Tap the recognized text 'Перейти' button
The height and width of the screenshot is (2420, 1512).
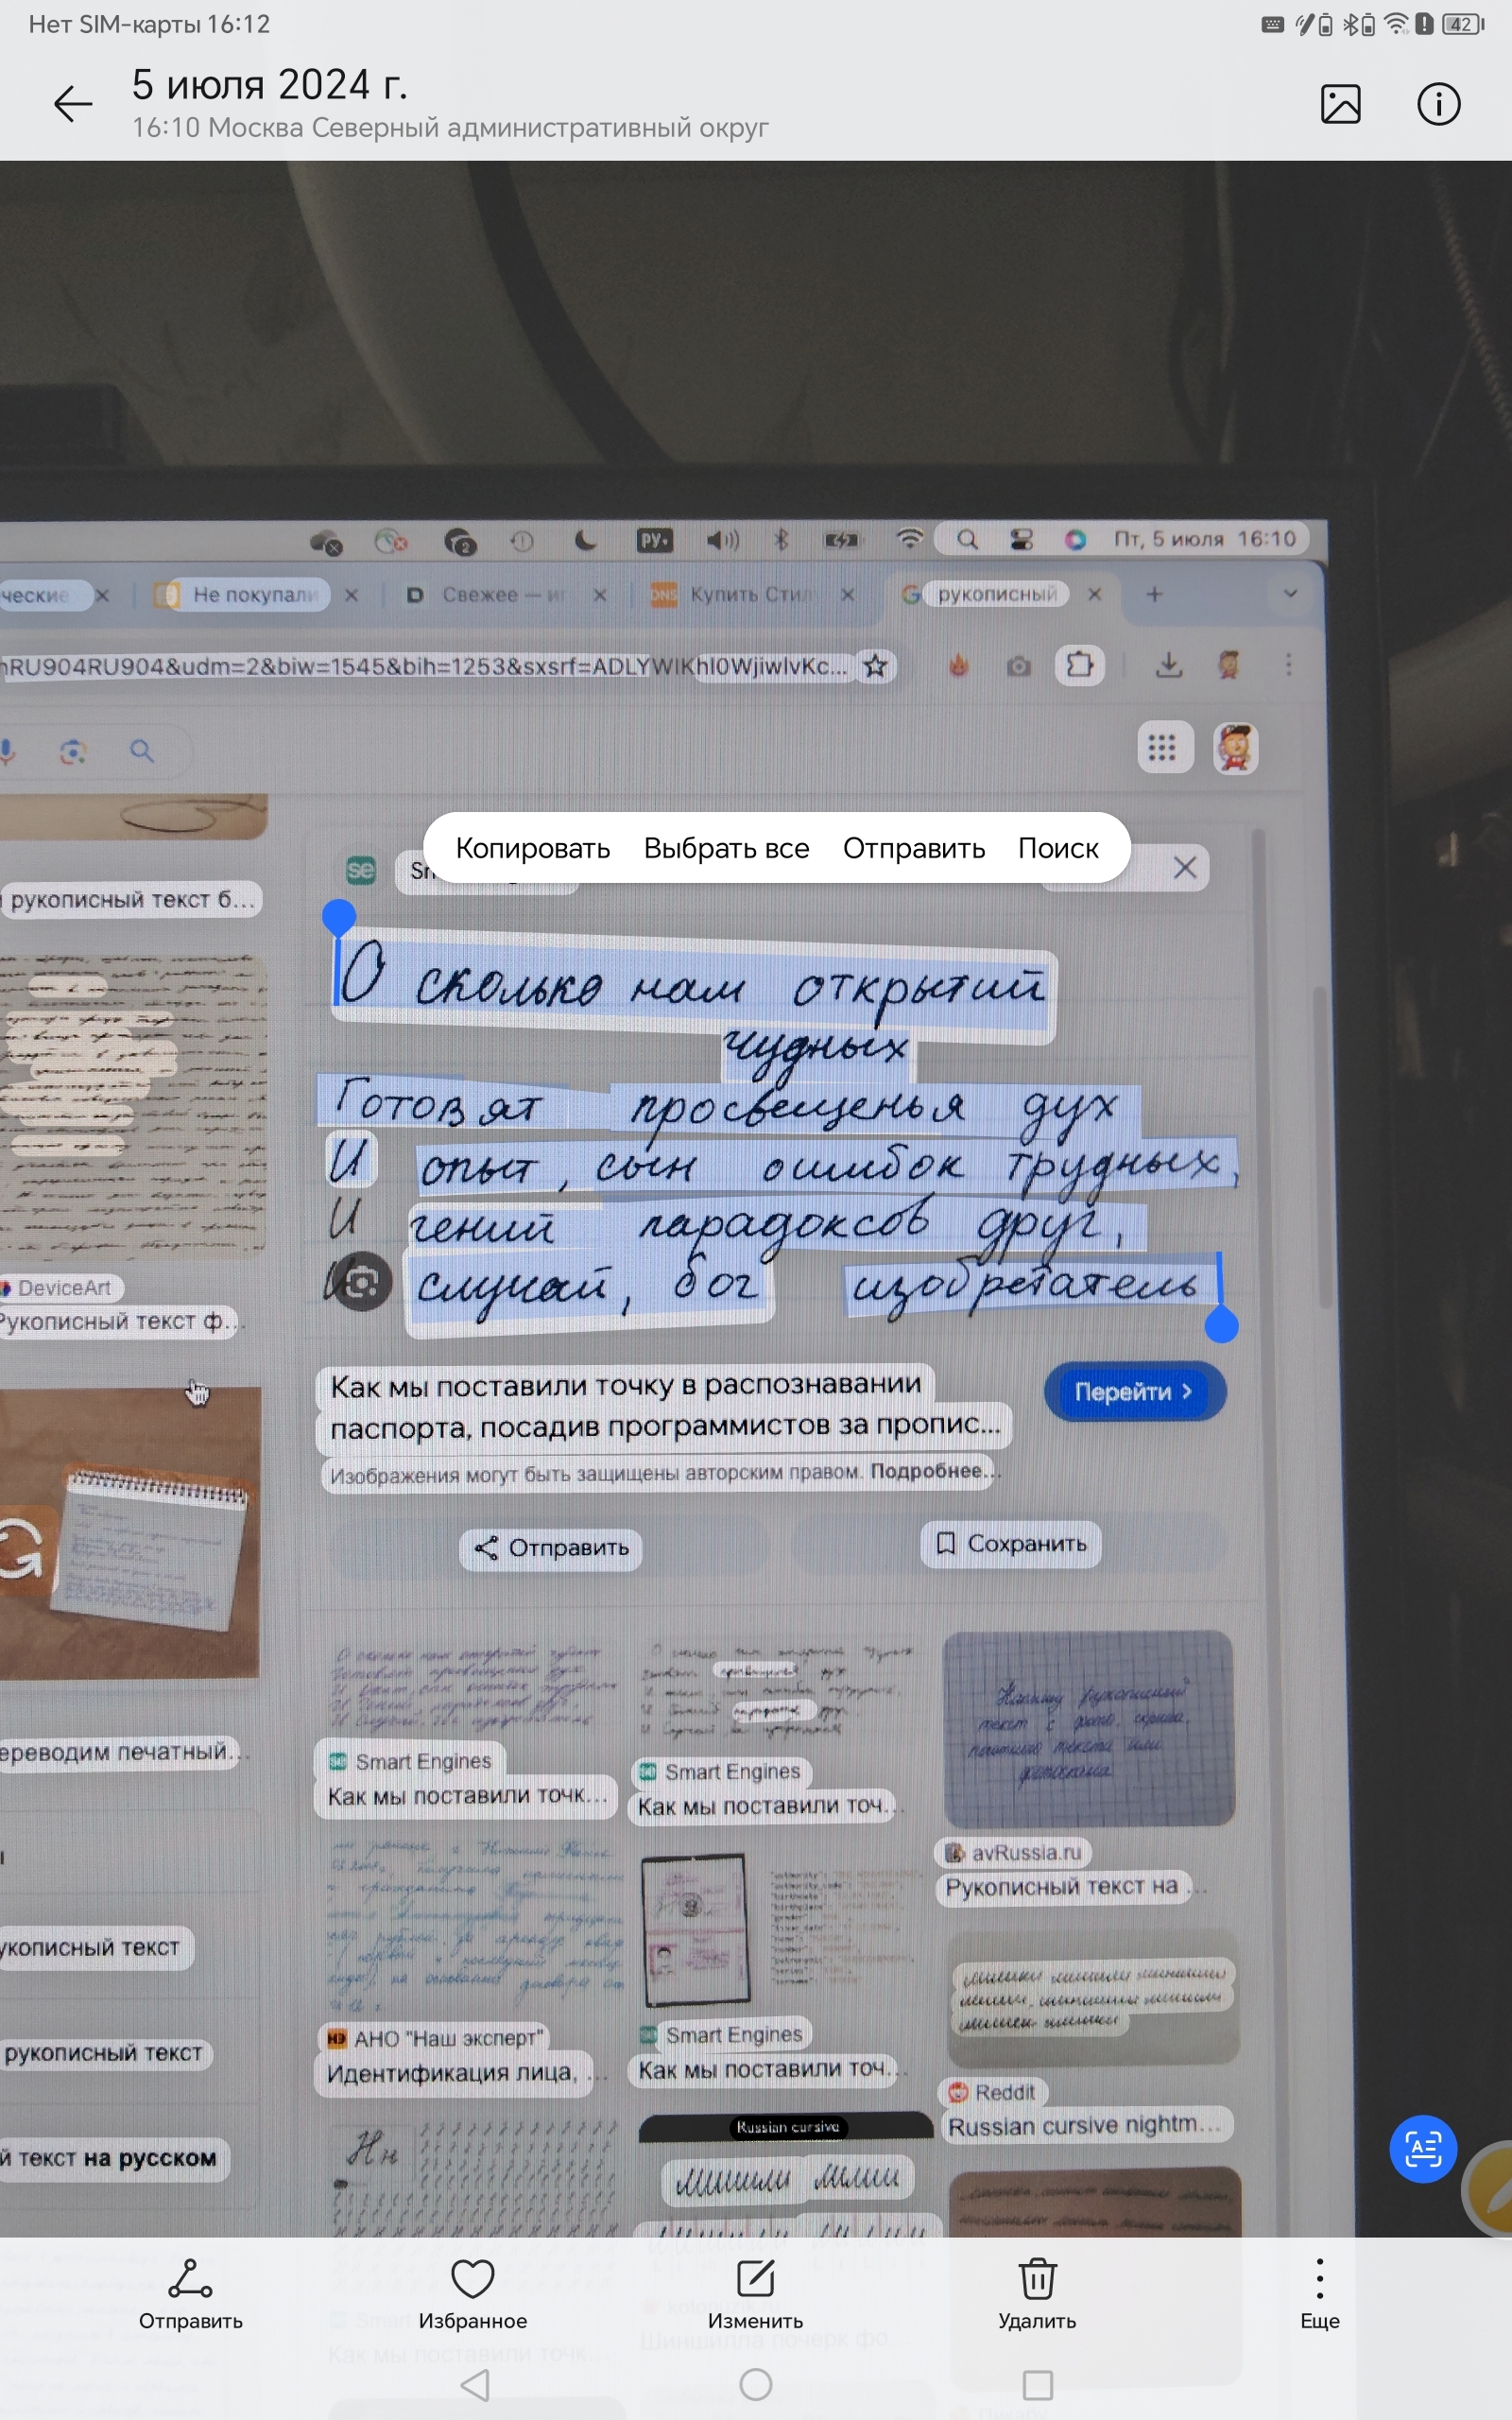click(1133, 1391)
